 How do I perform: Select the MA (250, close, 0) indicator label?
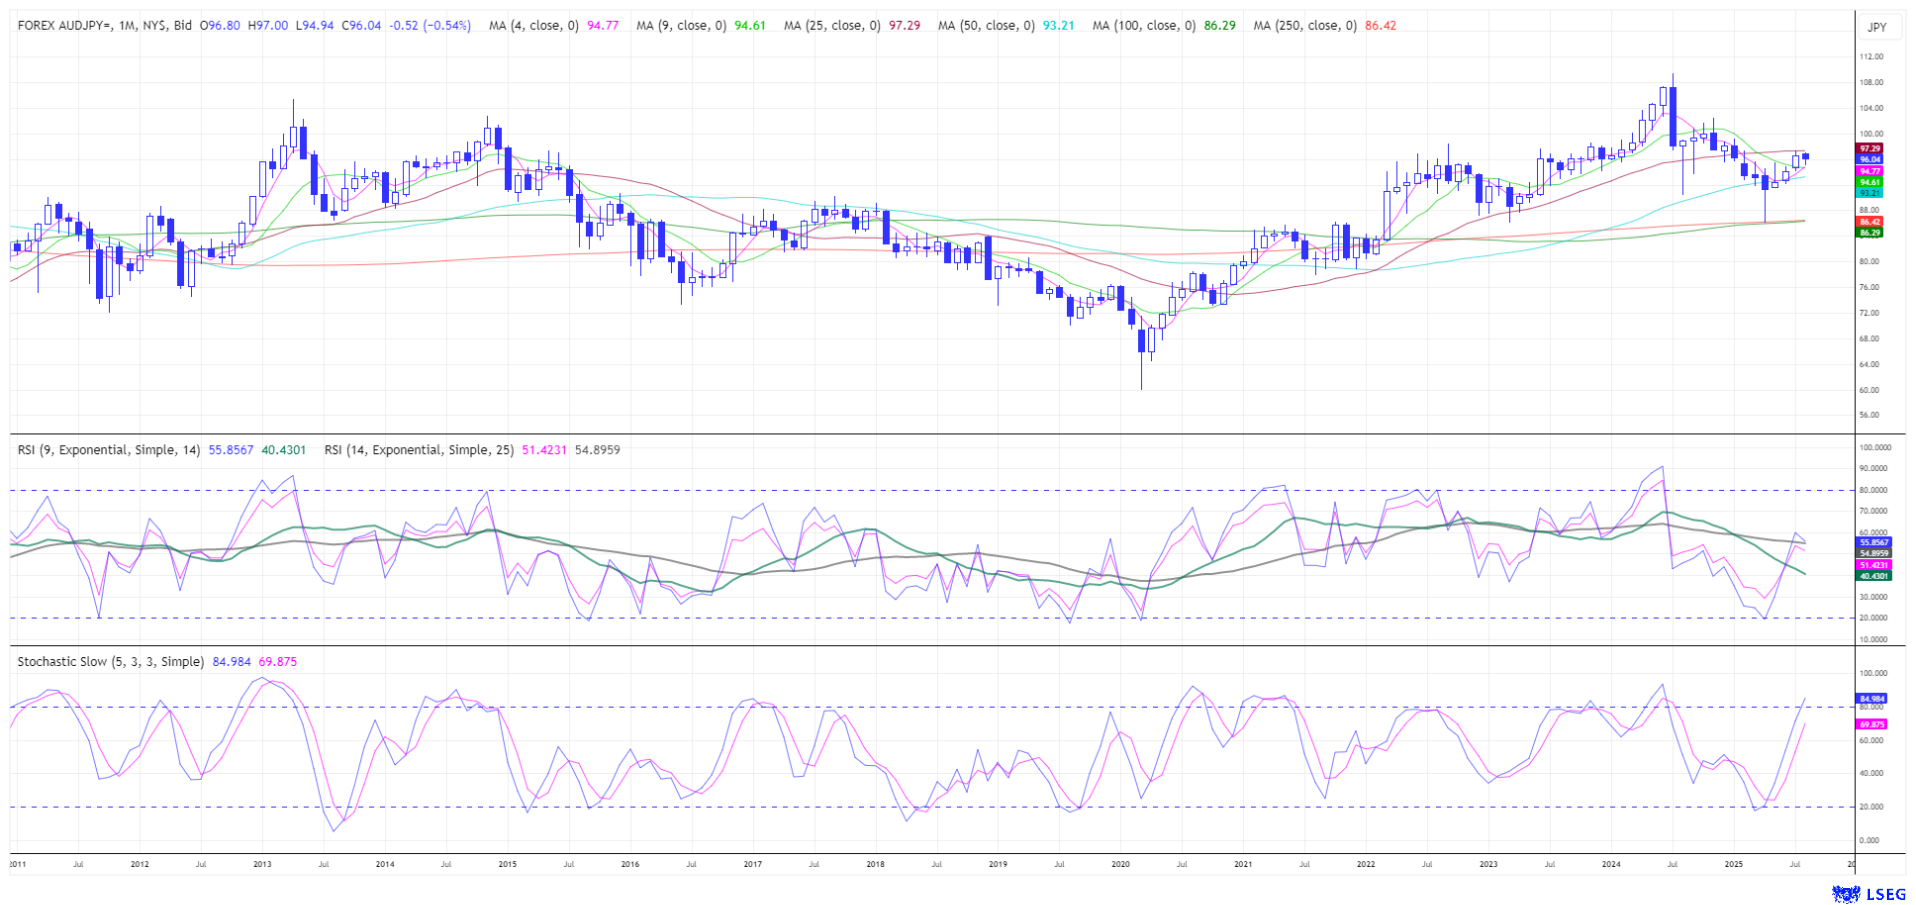point(1304,25)
